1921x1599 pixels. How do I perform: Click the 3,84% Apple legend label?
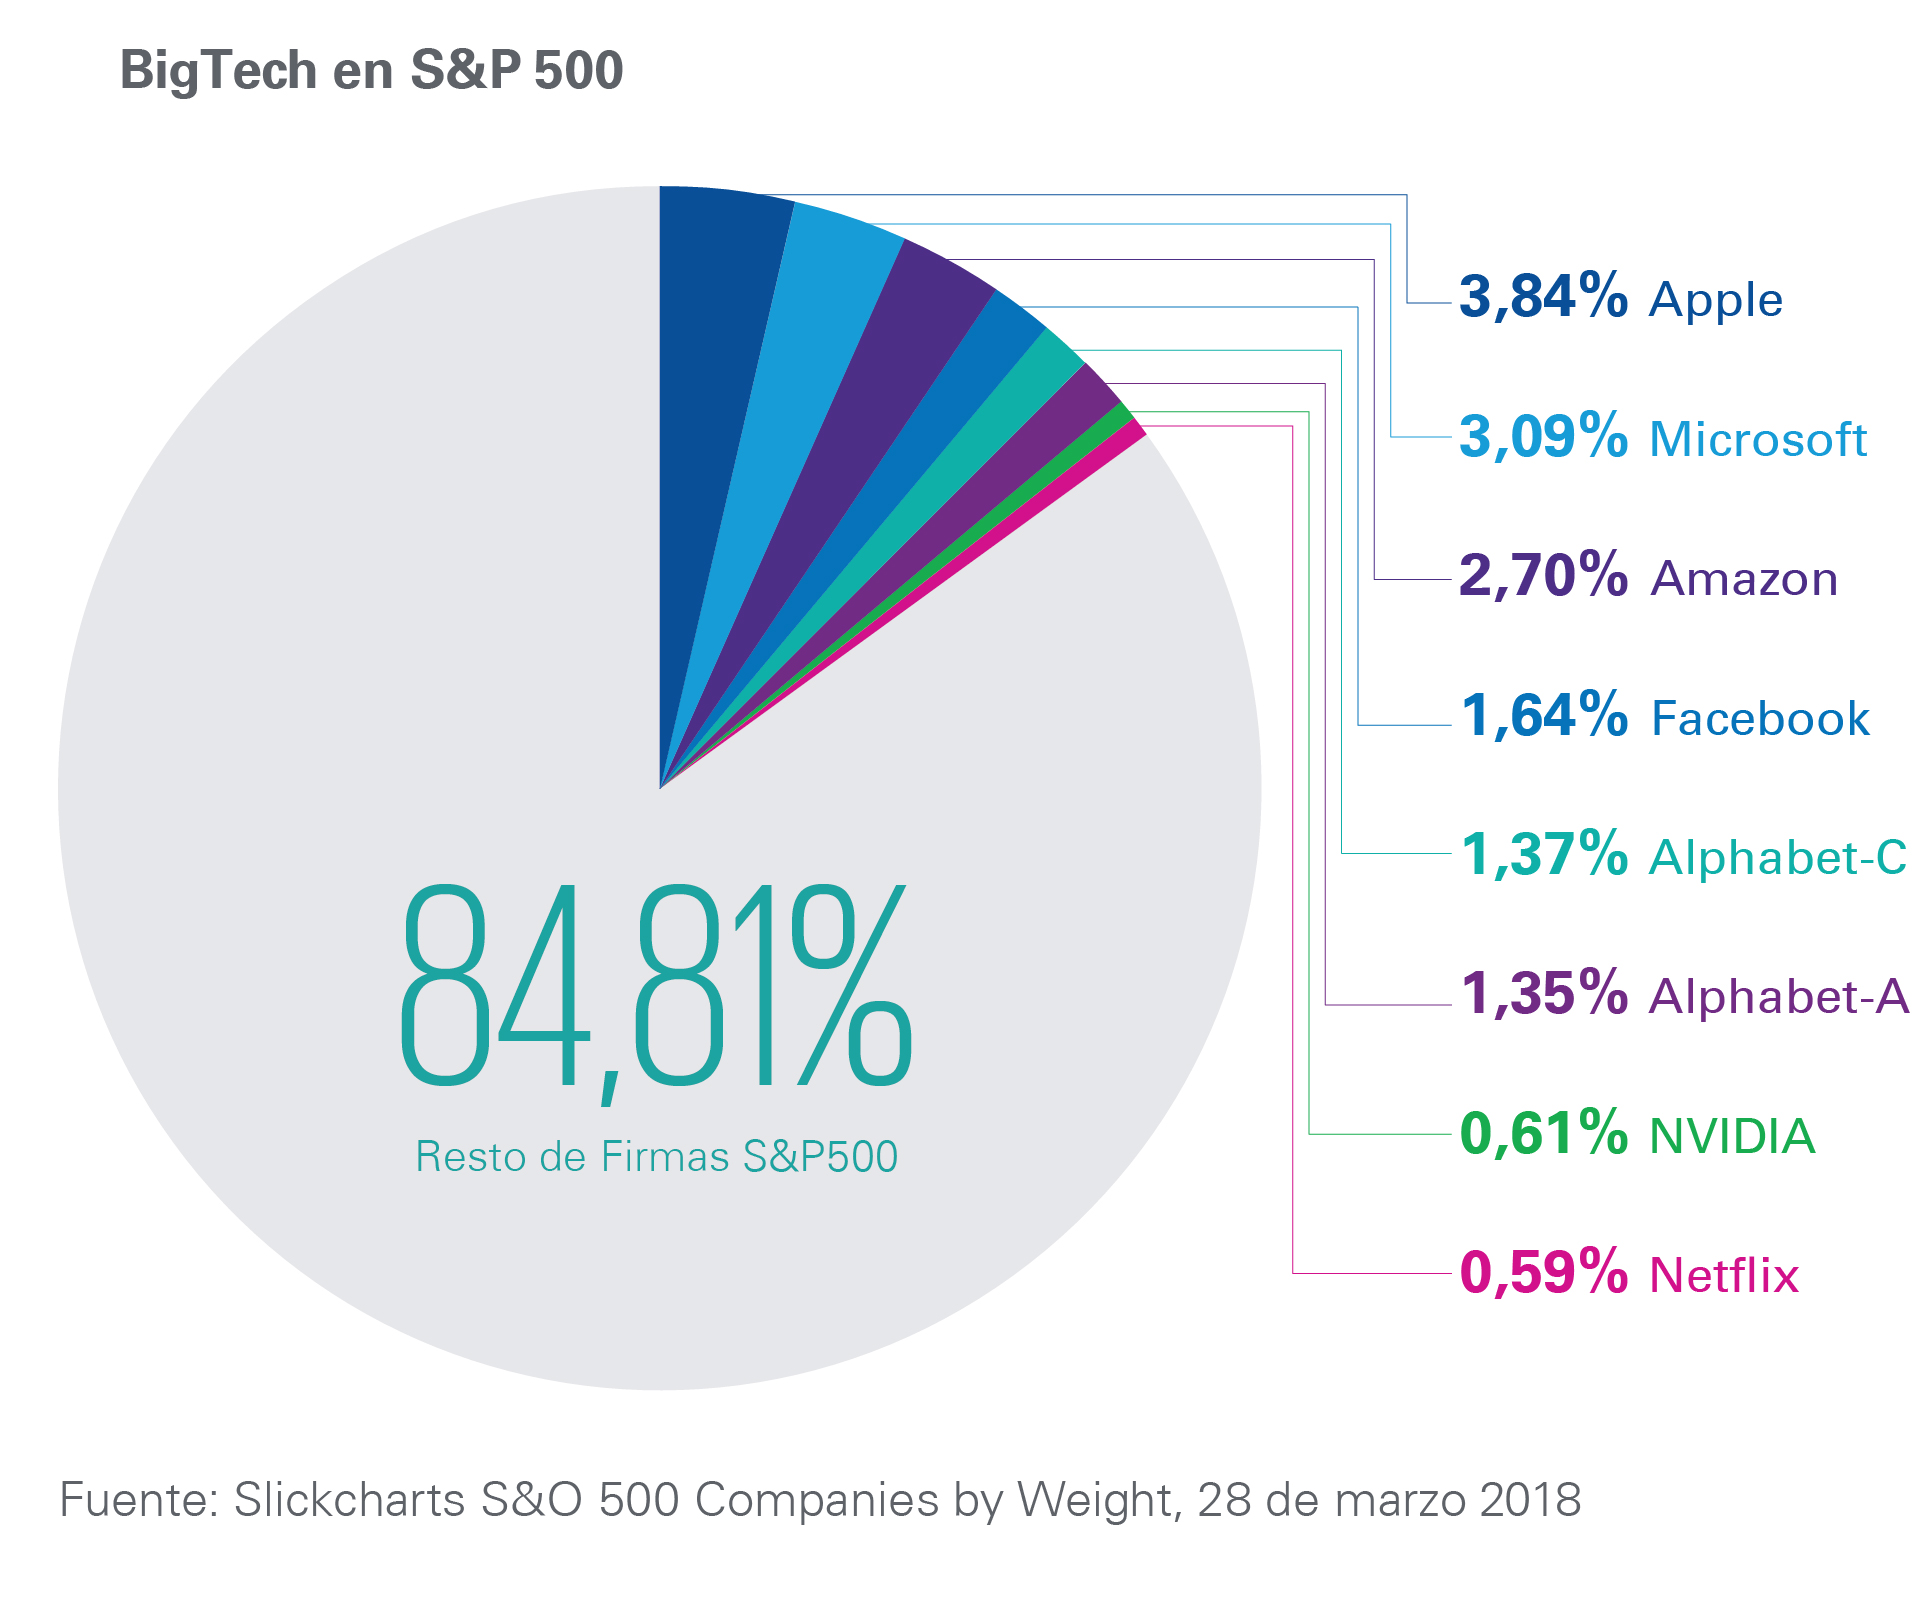[1620, 297]
